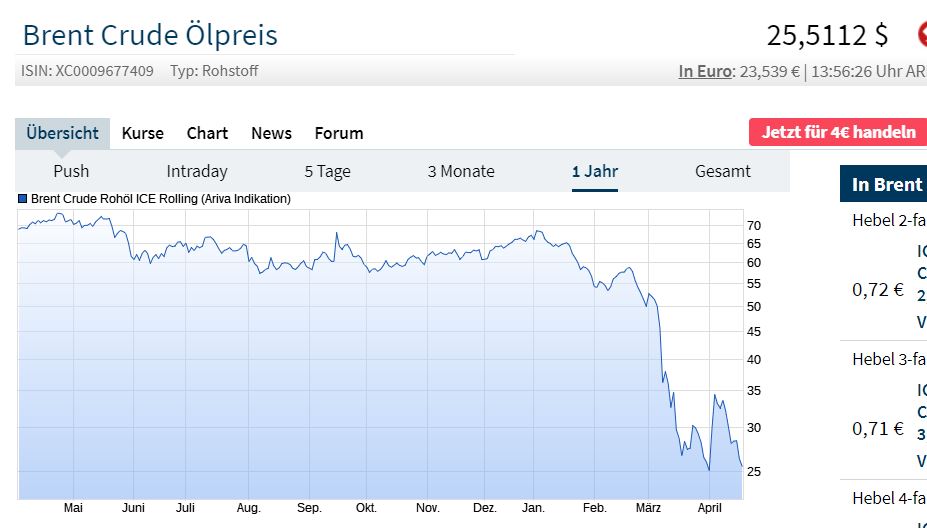Display the 3 Monate chart range
Image resolution: width=927 pixels, height=528 pixels.
[461, 171]
